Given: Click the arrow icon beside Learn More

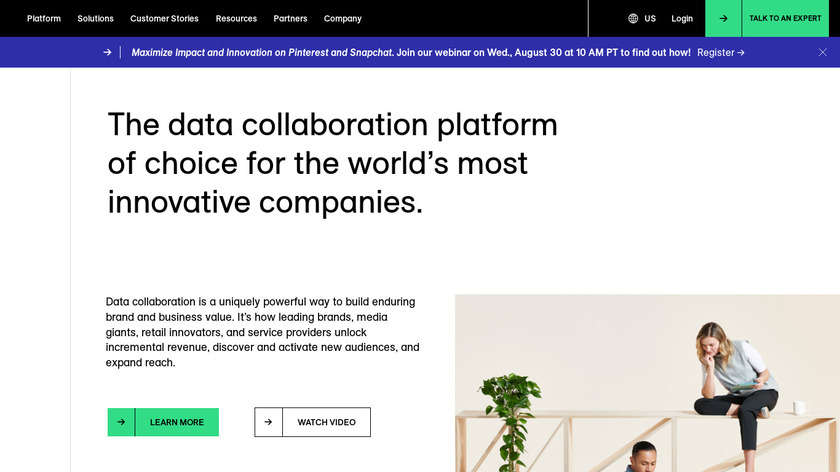Looking at the screenshot, I should pyautogui.click(x=121, y=422).
